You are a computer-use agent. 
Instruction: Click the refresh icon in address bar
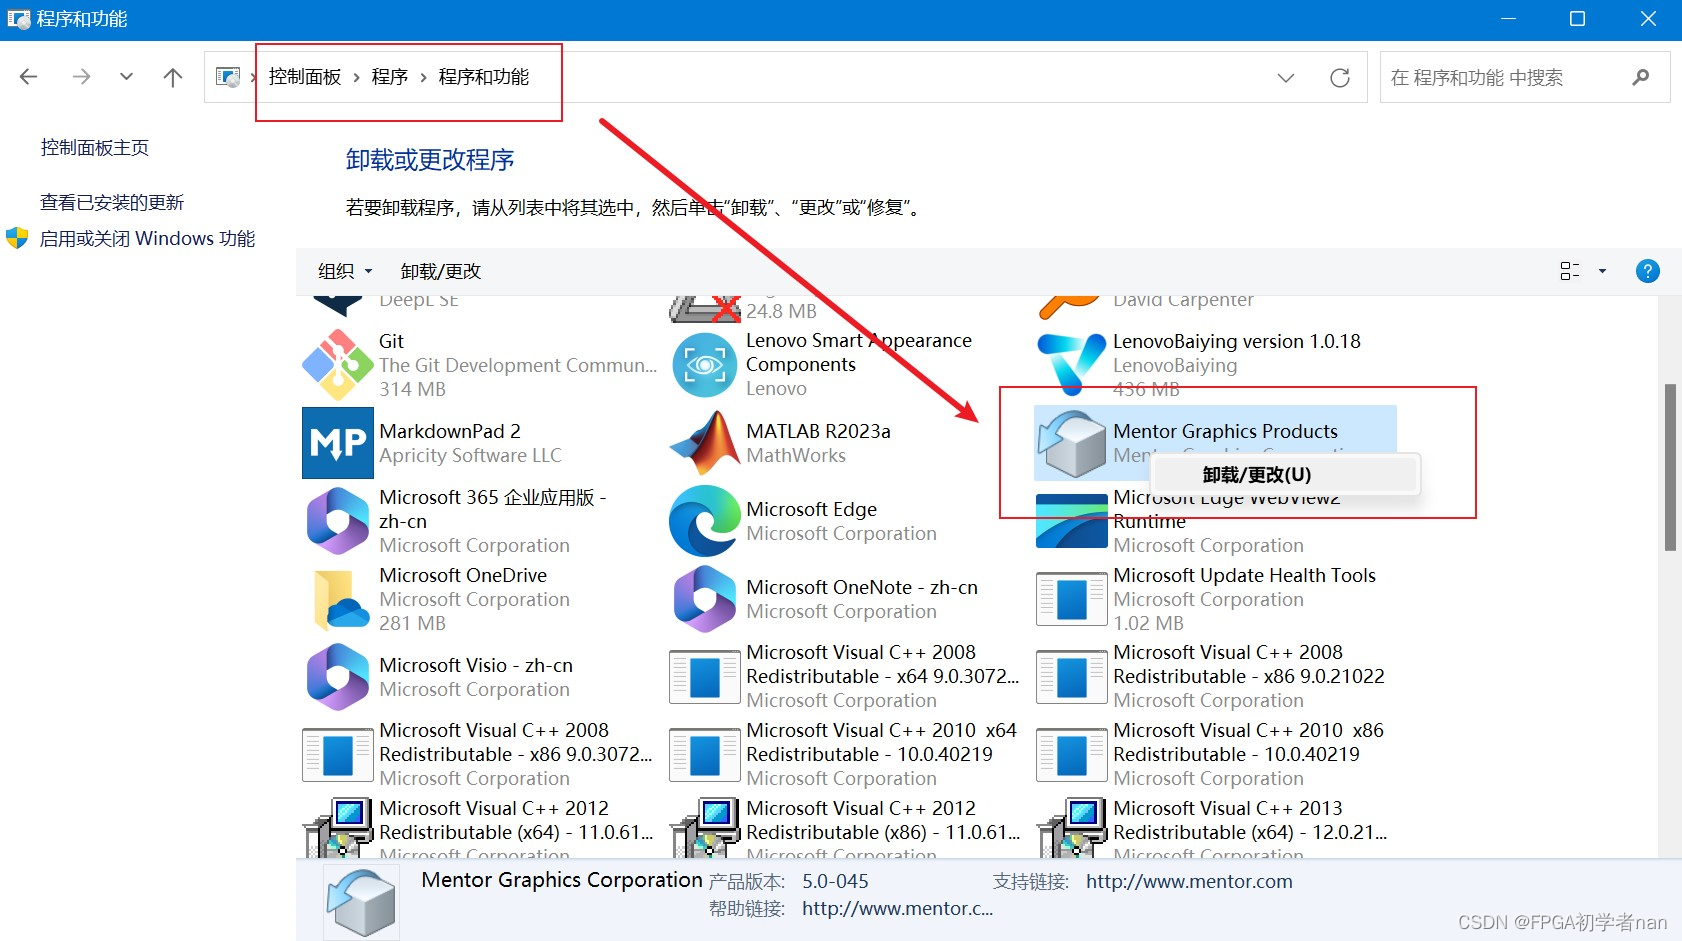coord(1340,77)
